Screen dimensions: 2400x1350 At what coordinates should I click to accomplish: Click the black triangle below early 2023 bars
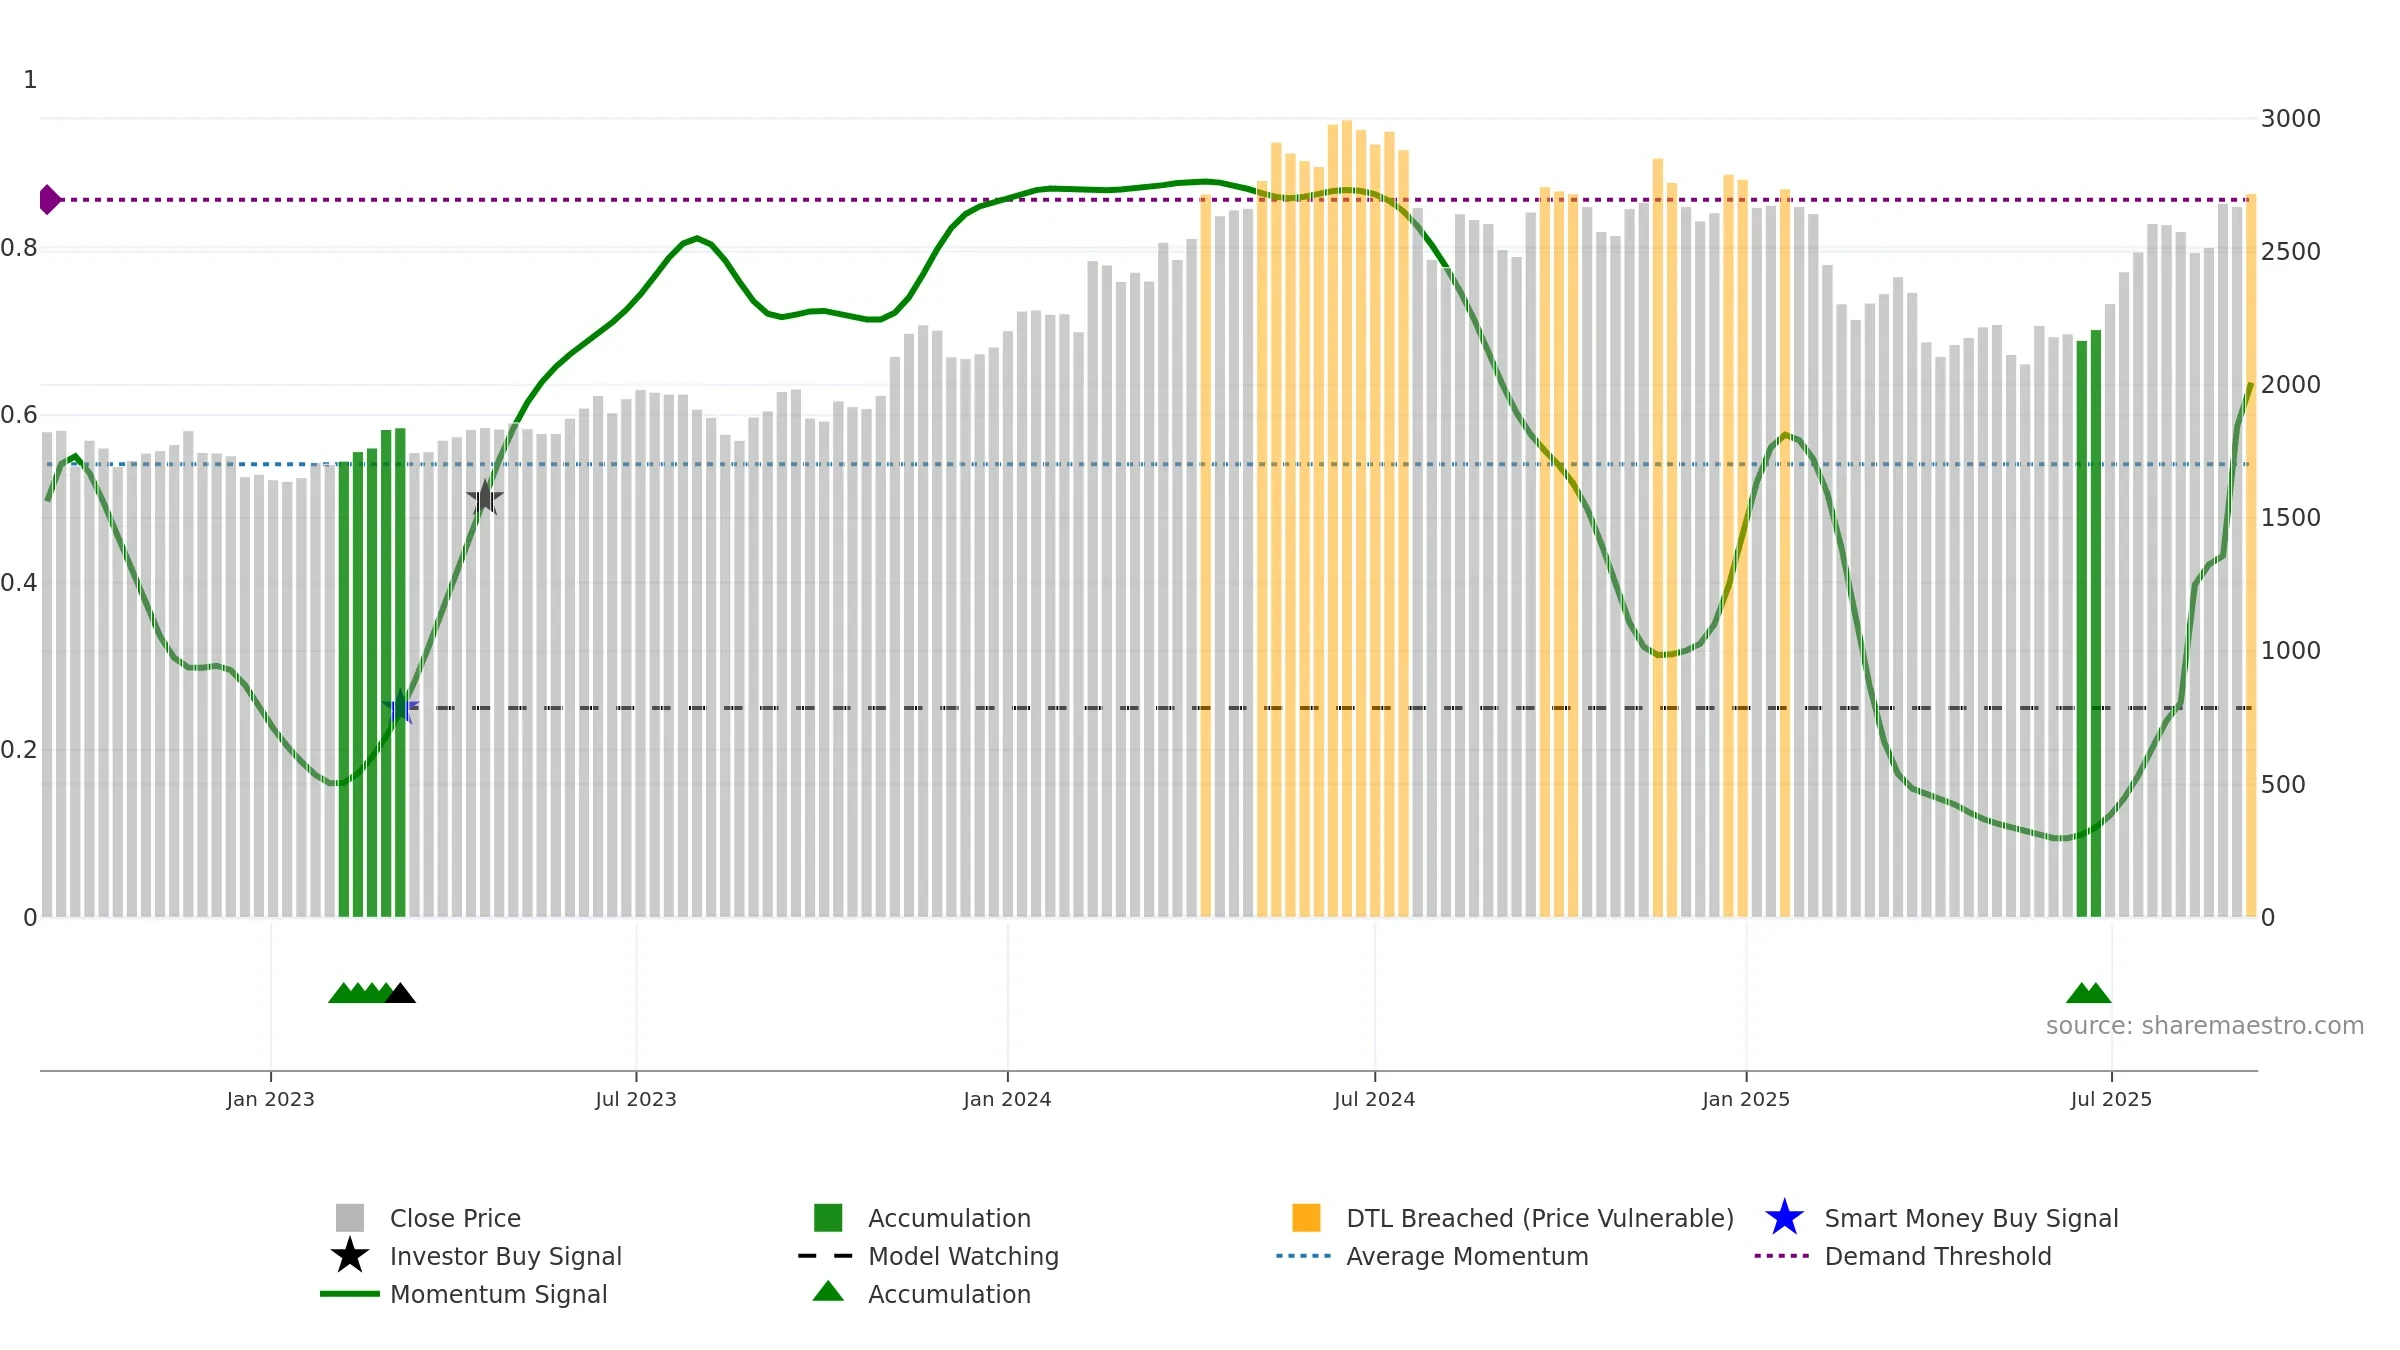click(400, 993)
